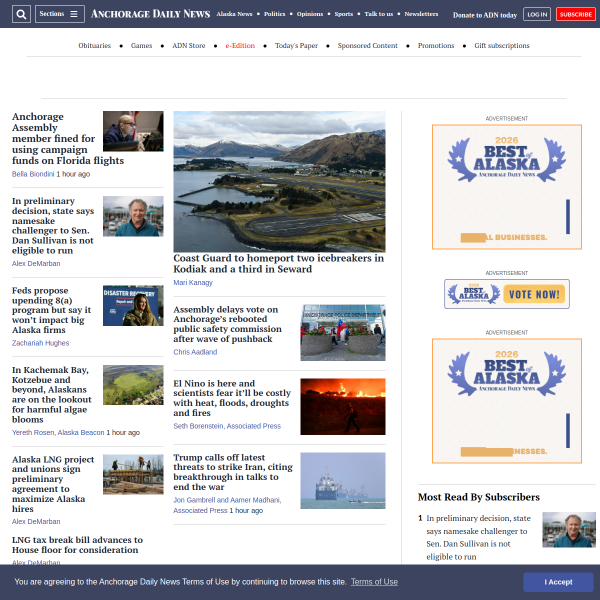This screenshot has width=600, height=600.
Task: Open the Sections hamburger menu
Action: pos(60,14)
